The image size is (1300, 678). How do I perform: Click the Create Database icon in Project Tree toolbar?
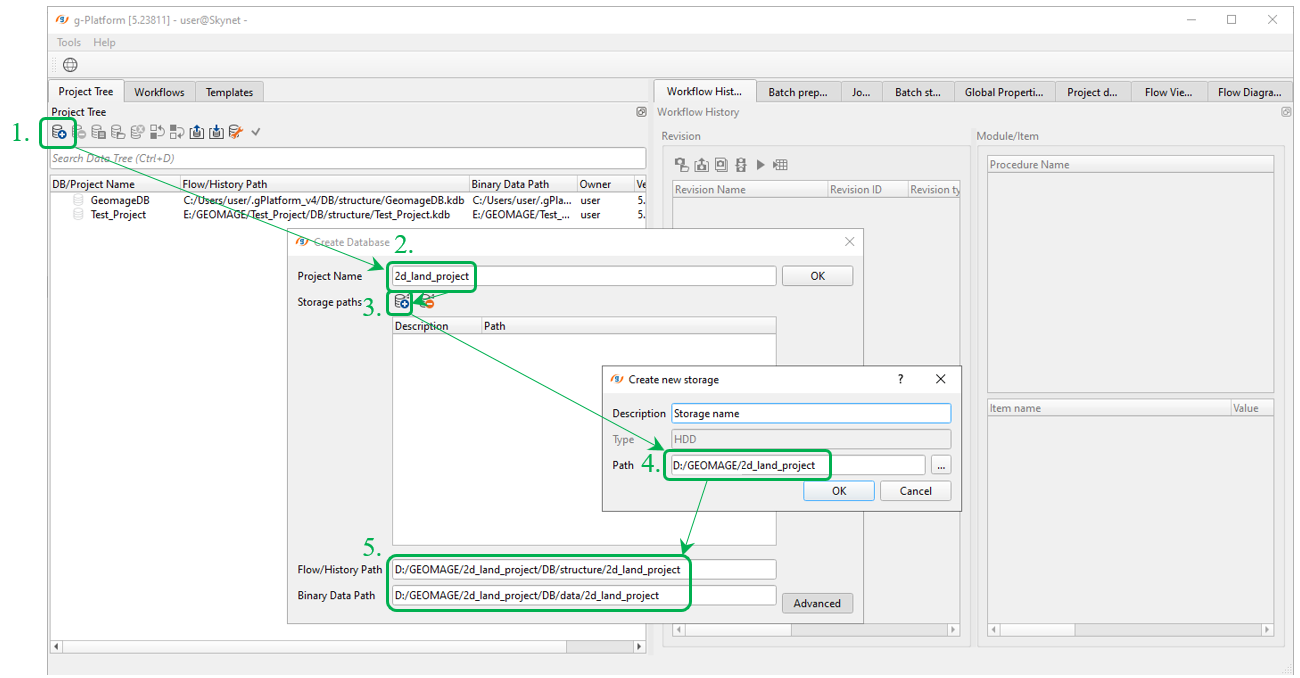click(x=59, y=132)
